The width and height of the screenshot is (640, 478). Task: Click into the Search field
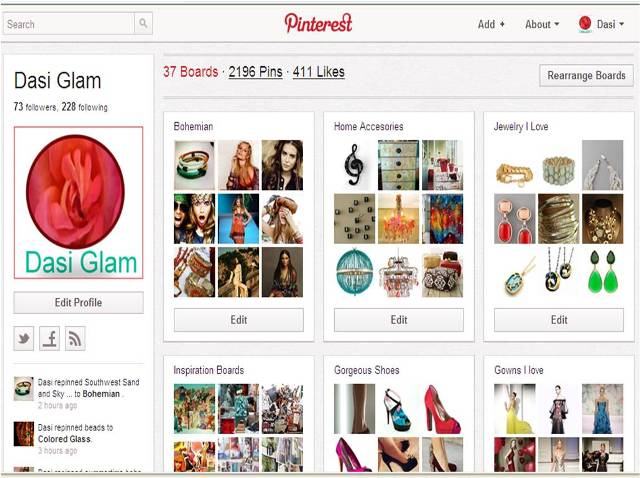(x=69, y=24)
